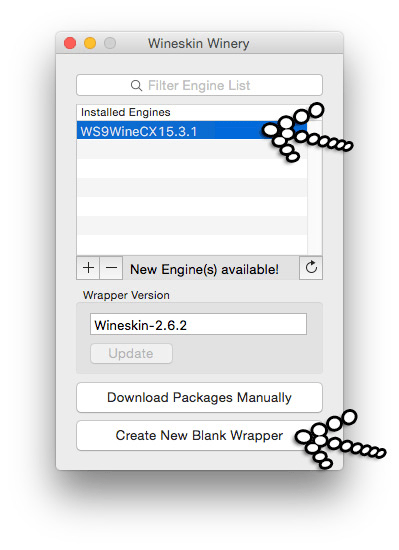Create New Blank Wrapper
399x550 pixels.
pyautogui.click(x=199, y=435)
